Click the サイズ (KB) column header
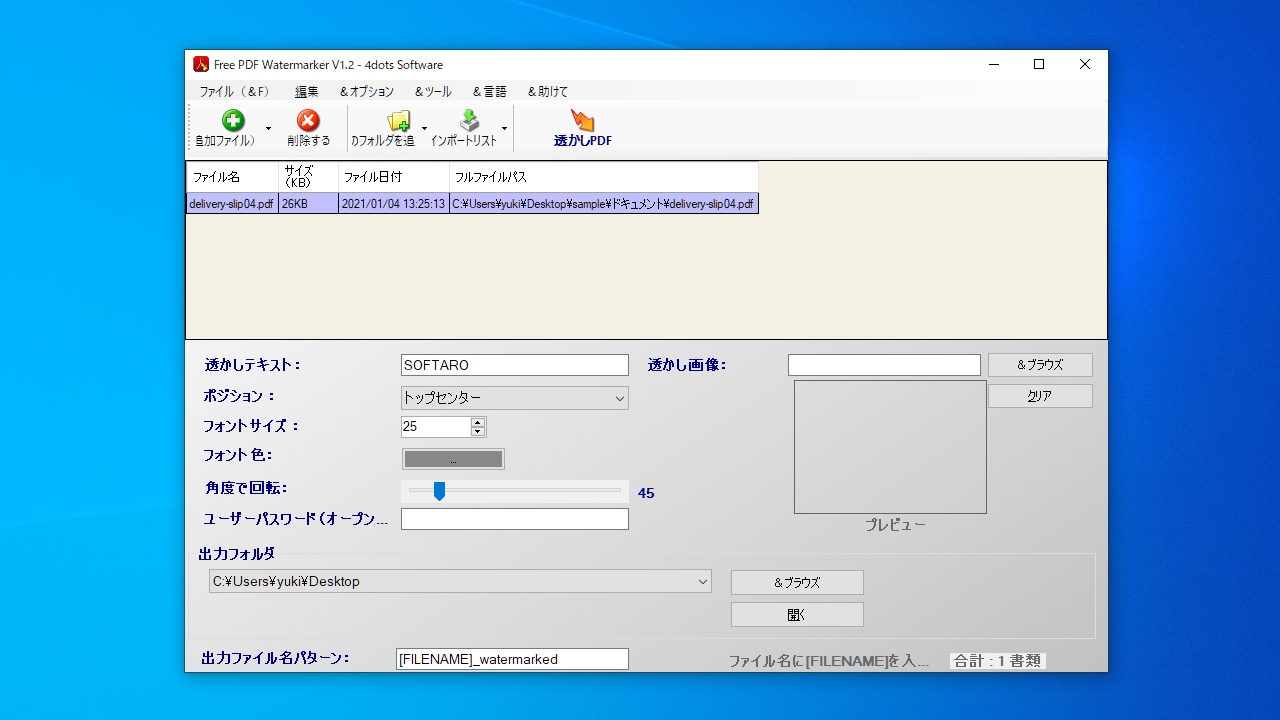Image resolution: width=1280 pixels, height=720 pixels. [x=309, y=177]
